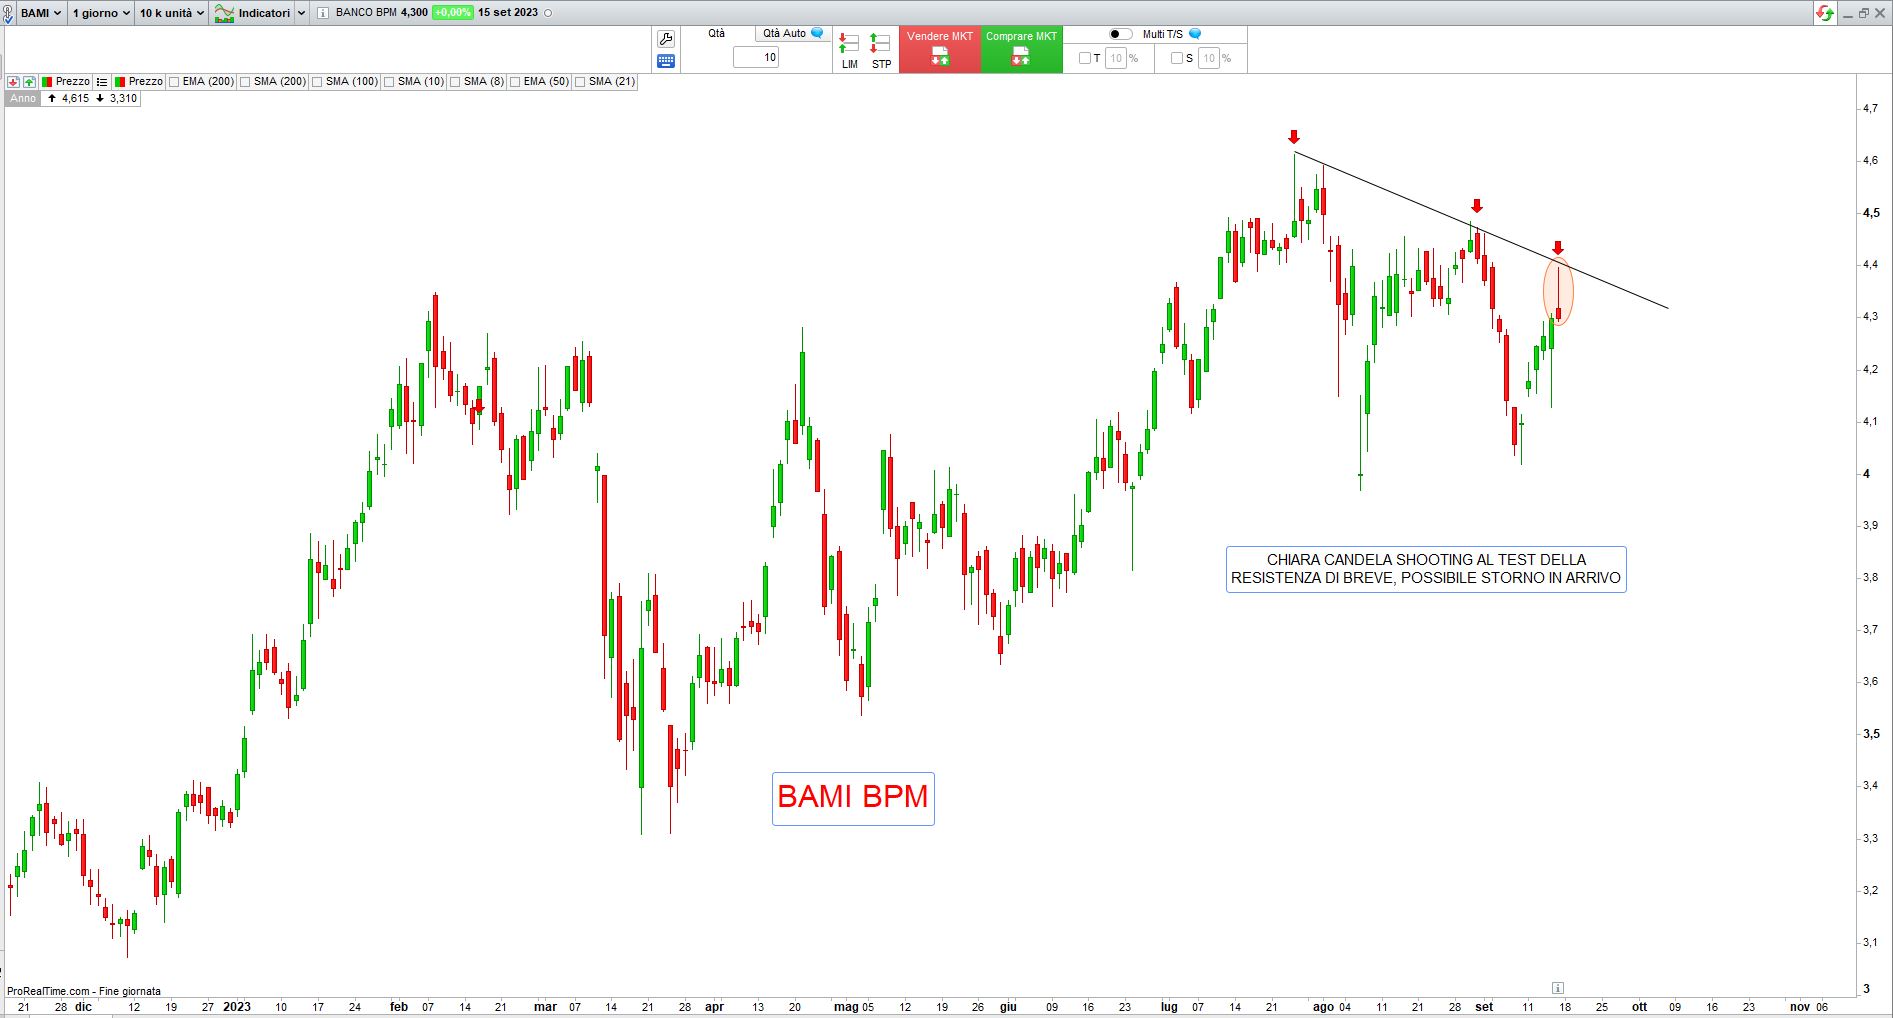Check the T take-profit checkbox
Viewport: 1893px width, 1018px height.
1084,58
